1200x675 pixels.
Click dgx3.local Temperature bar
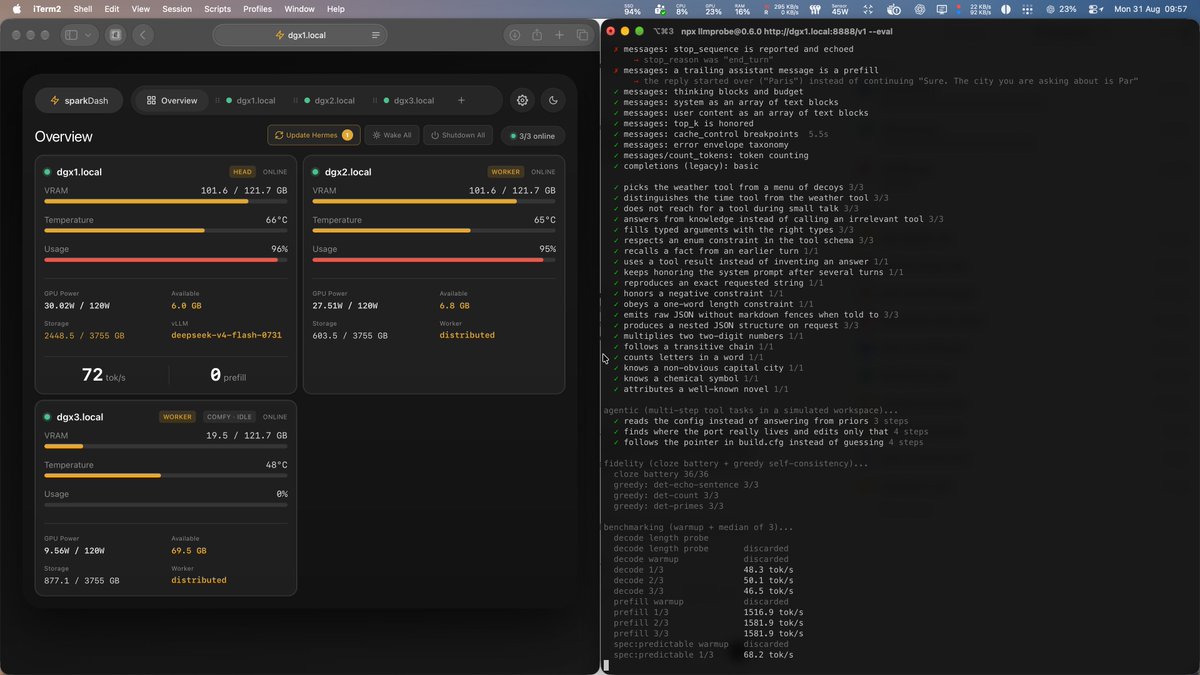coord(166,475)
